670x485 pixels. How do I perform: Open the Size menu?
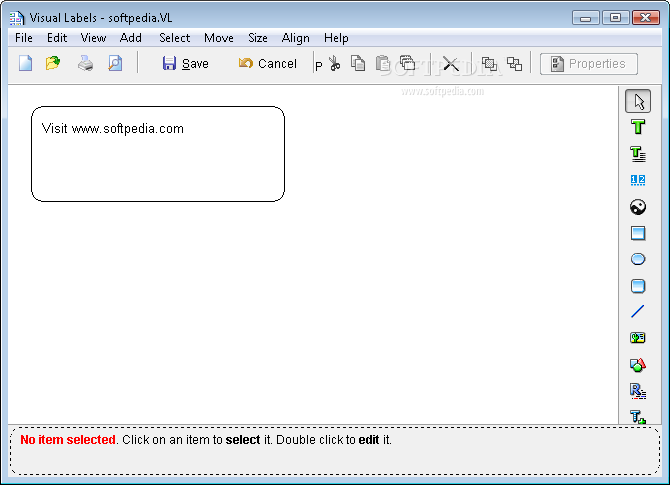tap(258, 38)
